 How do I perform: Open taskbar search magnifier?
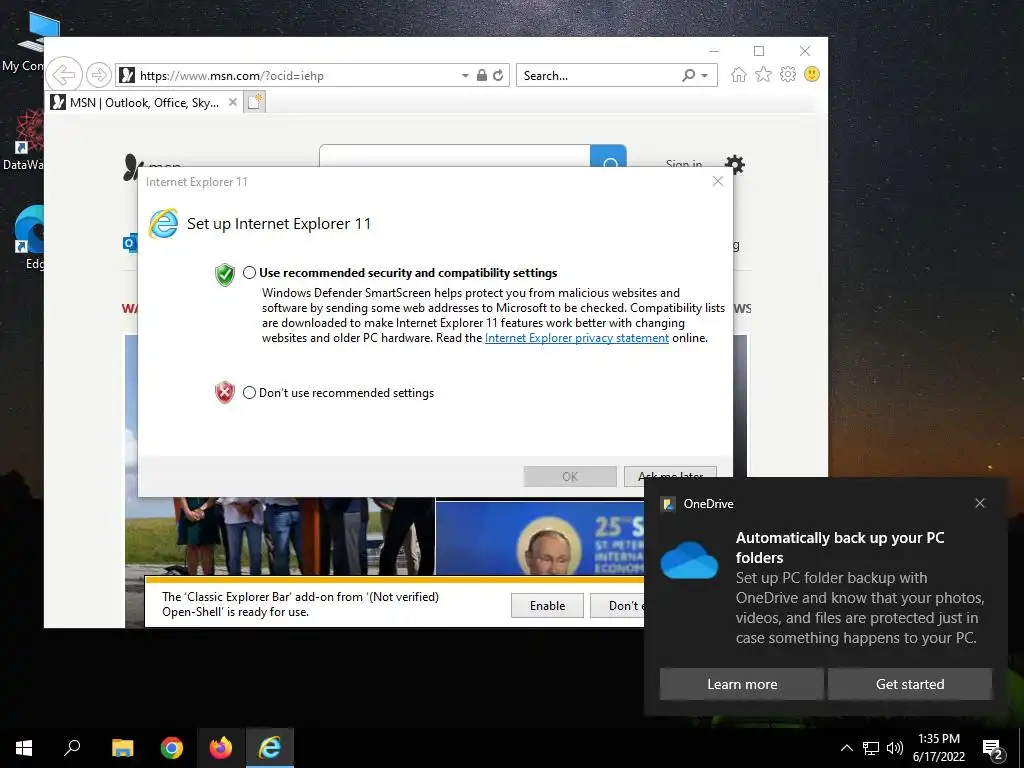tap(72, 748)
